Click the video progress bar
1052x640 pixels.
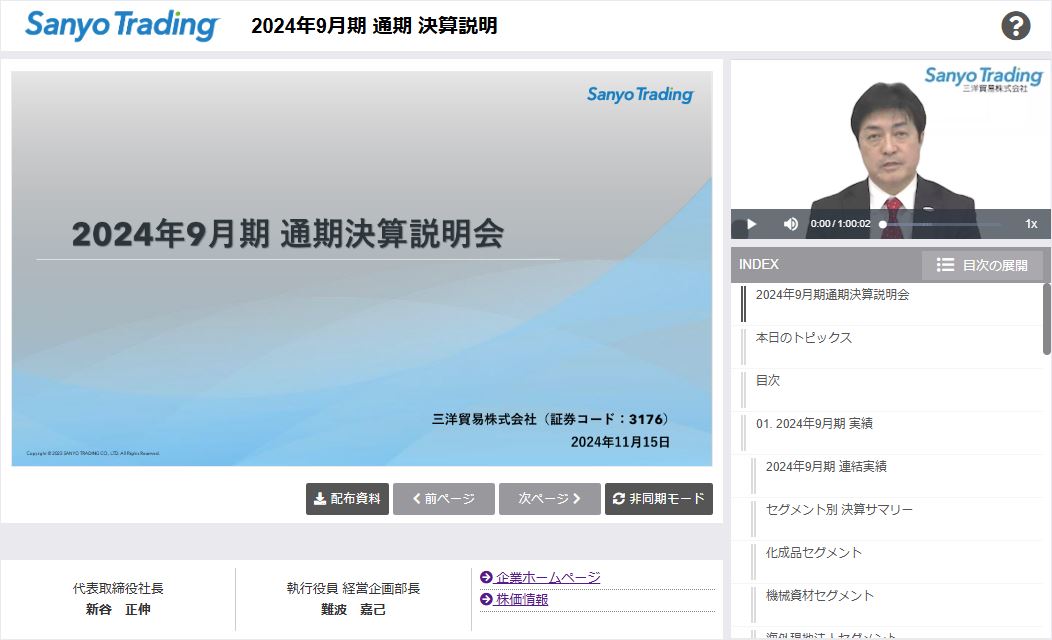[940, 224]
